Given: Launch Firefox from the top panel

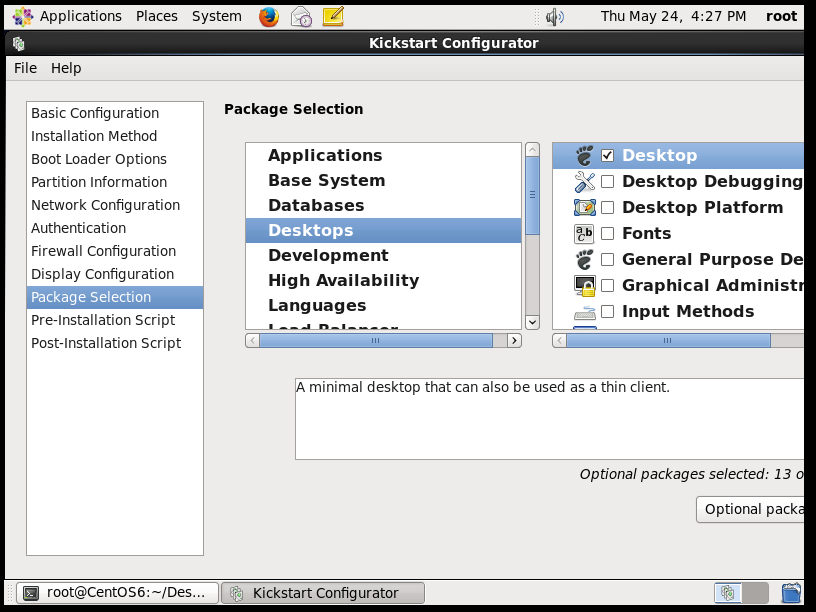Looking at the screenshot, I should click(269, 17).
